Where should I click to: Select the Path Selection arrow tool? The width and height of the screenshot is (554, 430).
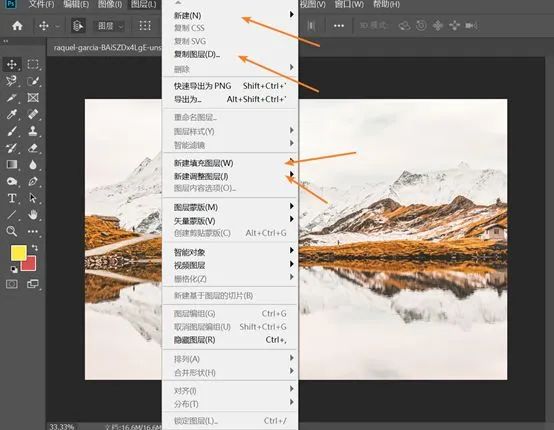(33, 198)
